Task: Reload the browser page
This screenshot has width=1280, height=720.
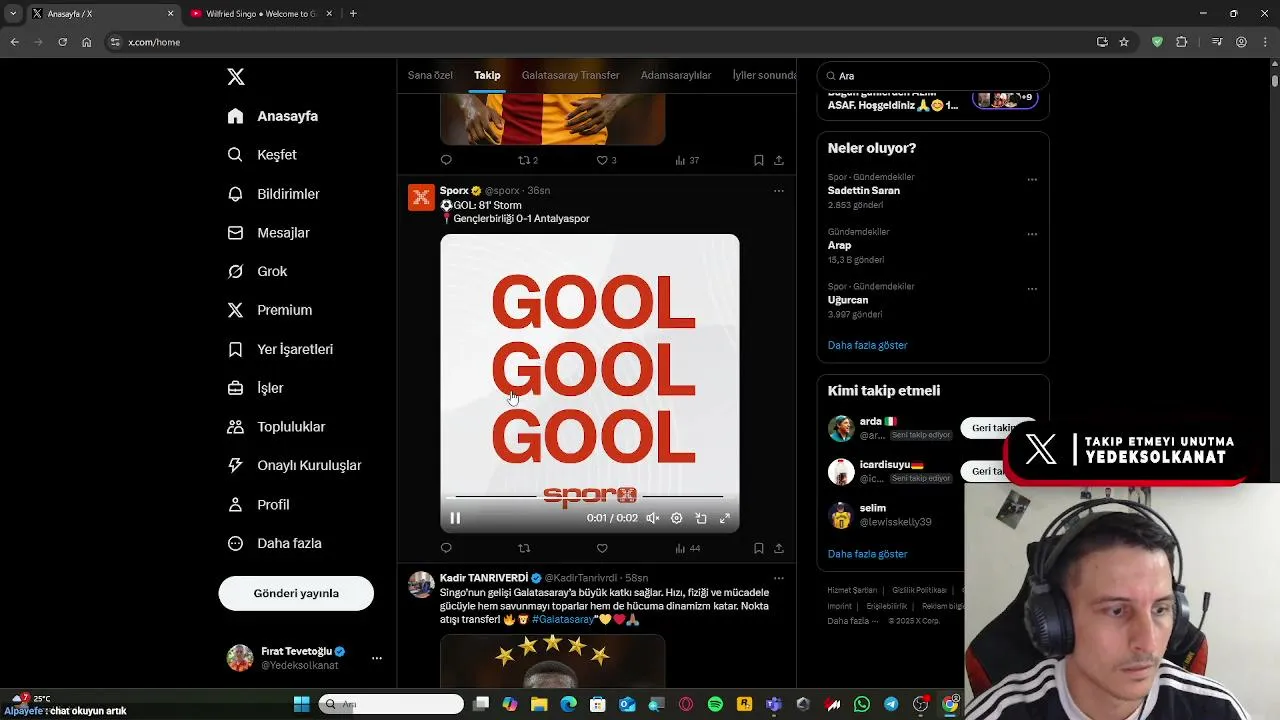Action: 62,42
